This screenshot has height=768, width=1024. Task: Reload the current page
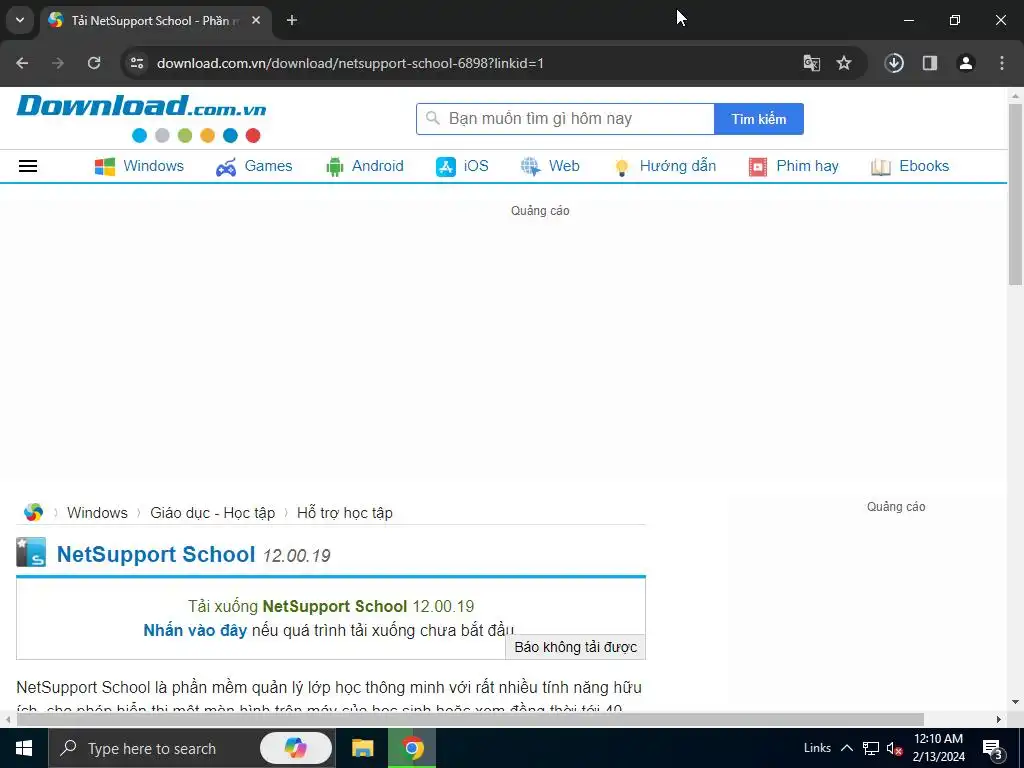tap(94, 63)
